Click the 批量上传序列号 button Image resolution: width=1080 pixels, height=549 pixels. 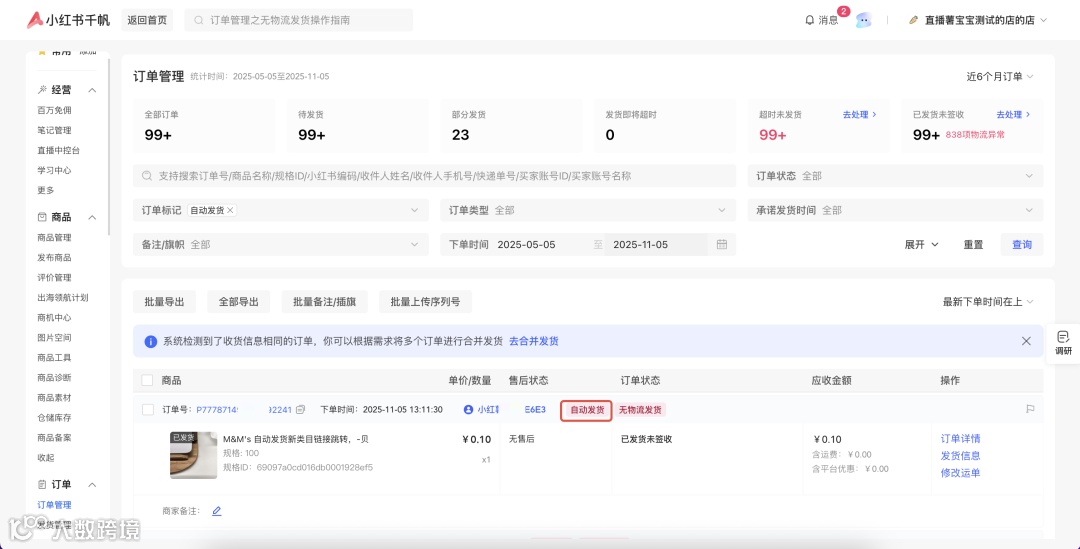(x=426, y=302)
